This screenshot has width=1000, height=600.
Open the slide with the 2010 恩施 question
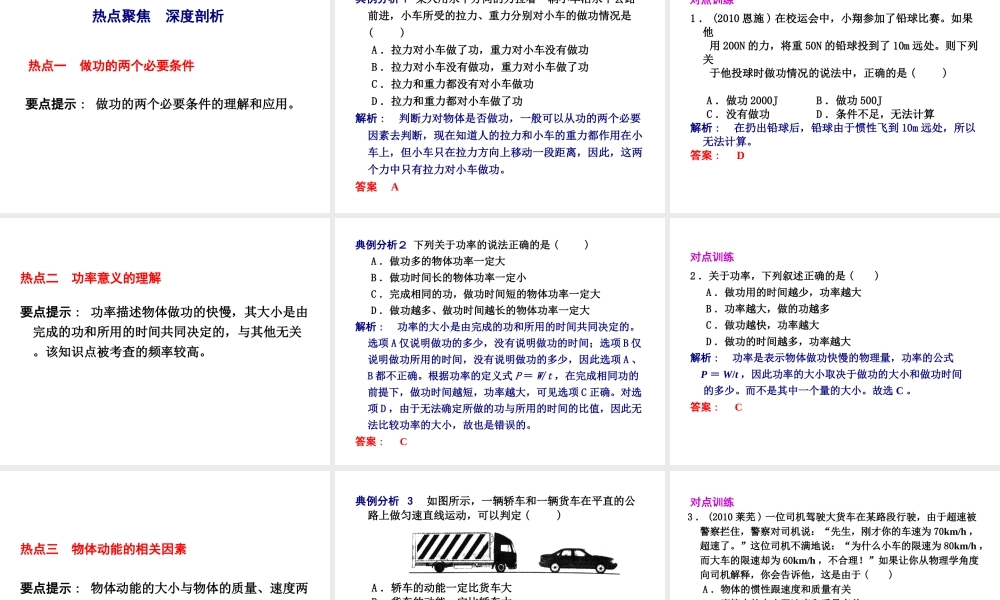coord(835,106)
